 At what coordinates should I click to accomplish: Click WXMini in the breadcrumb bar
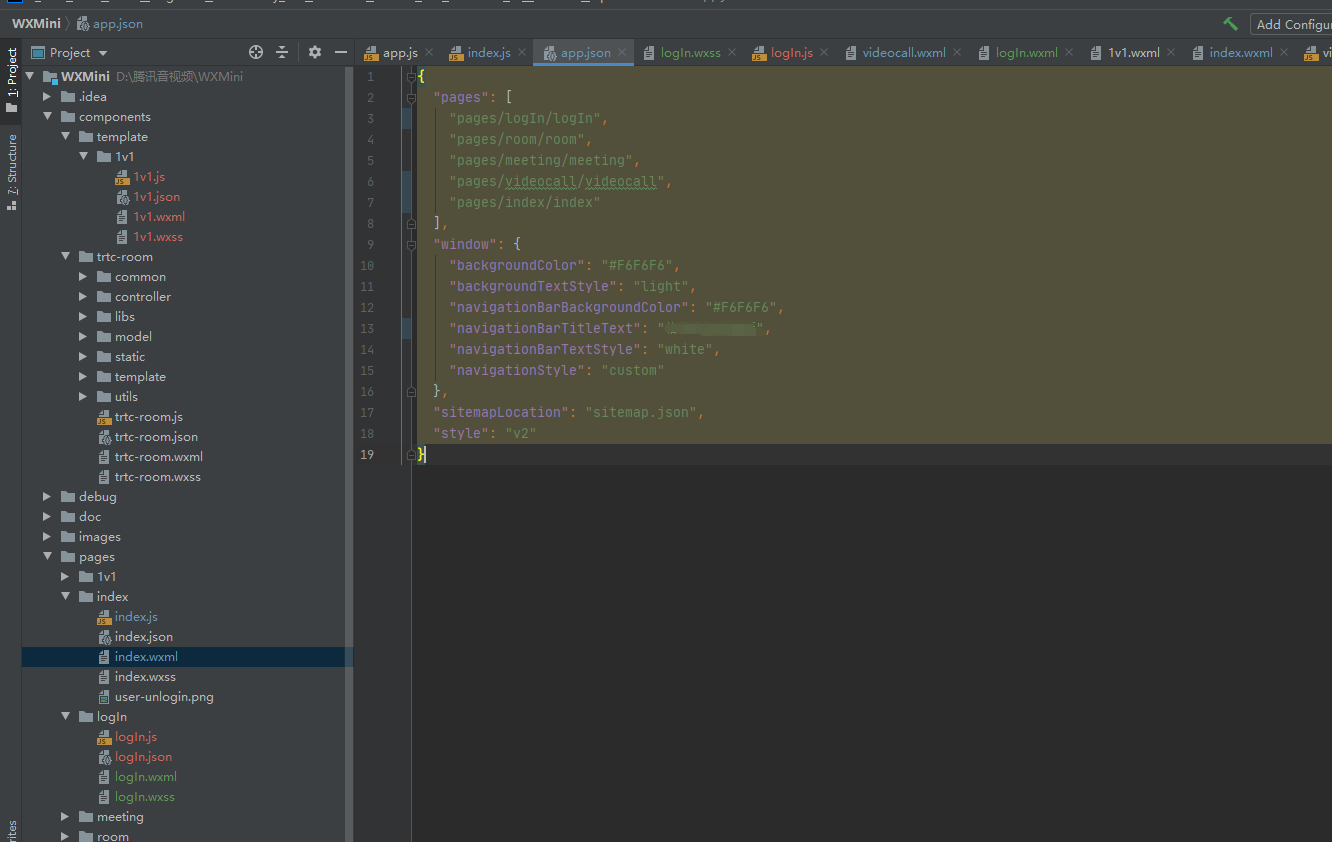pos(36,24)
